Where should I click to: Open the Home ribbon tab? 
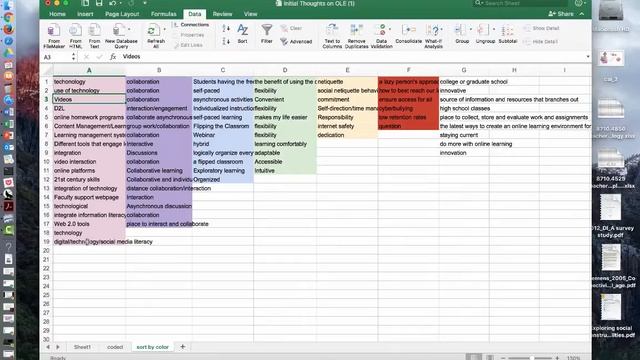pos(57,14)
